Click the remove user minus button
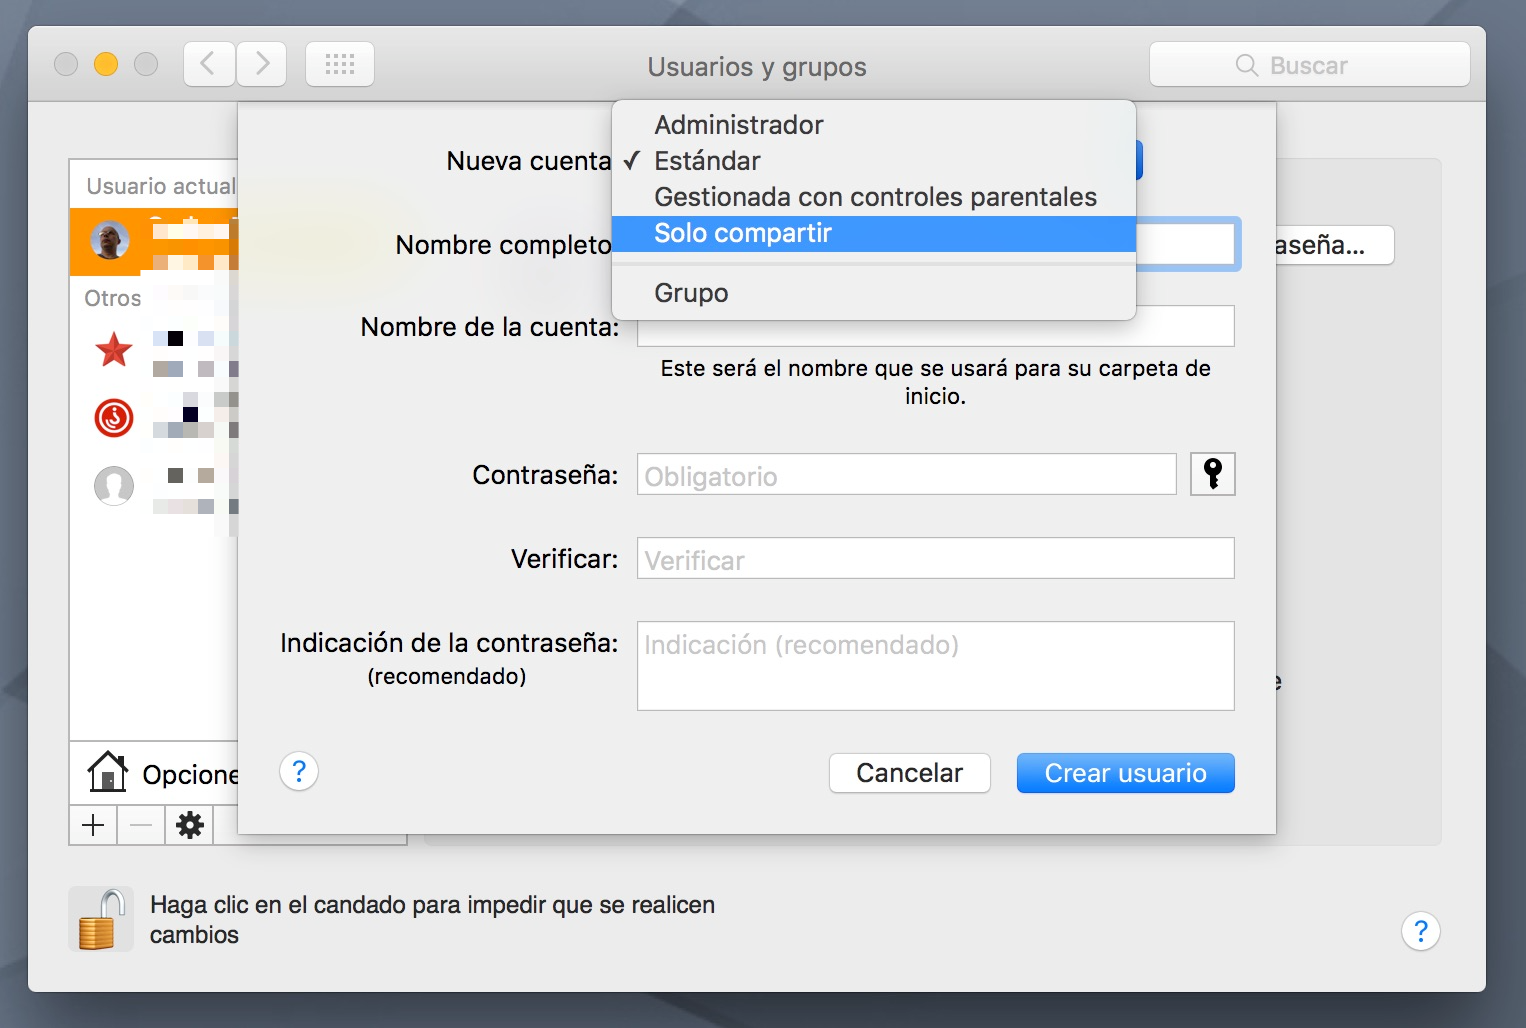Viewport: 1526px width, 1028px height. click(141, 825)
